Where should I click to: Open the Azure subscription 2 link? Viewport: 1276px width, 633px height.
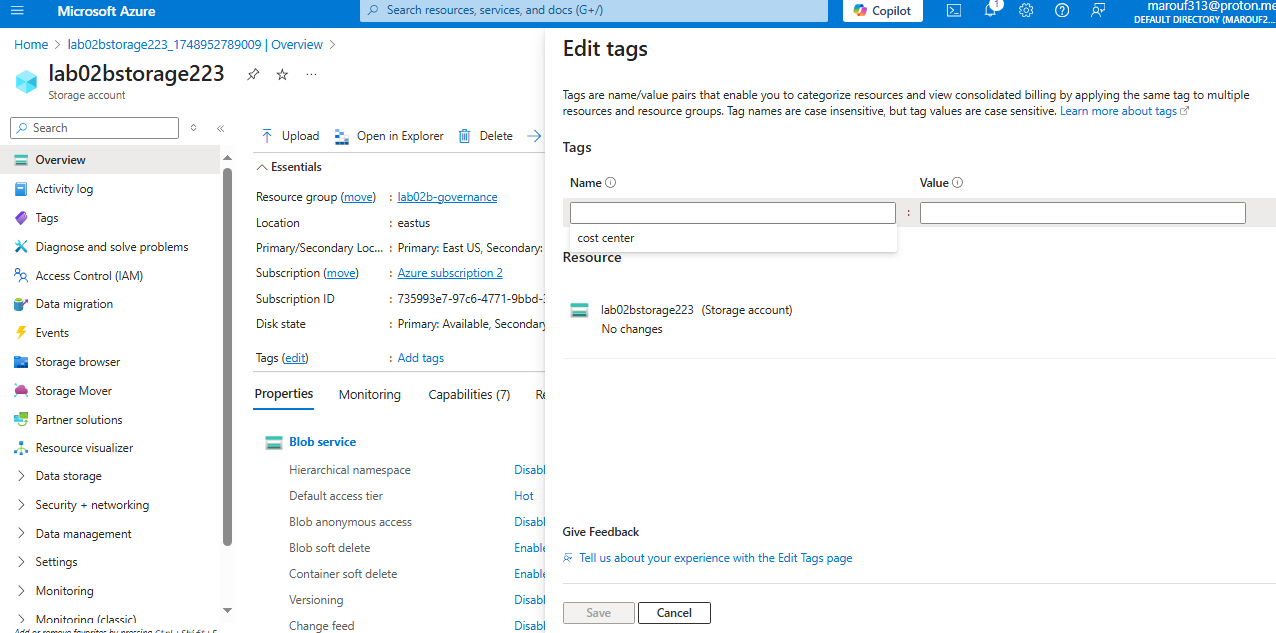coord(449,272)
